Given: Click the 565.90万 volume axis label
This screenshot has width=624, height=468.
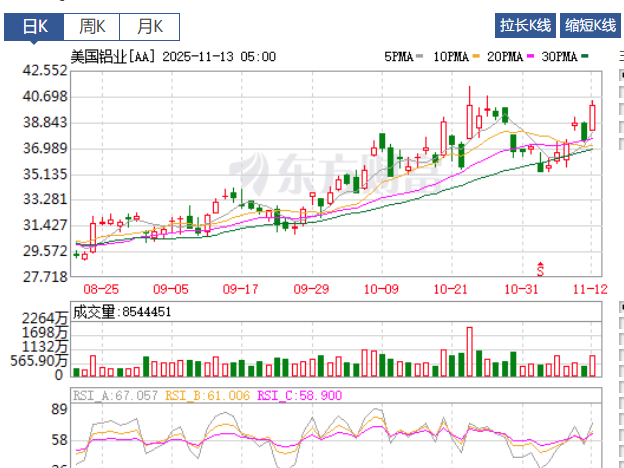Looking at the screenshot, I should coord(39,361).
